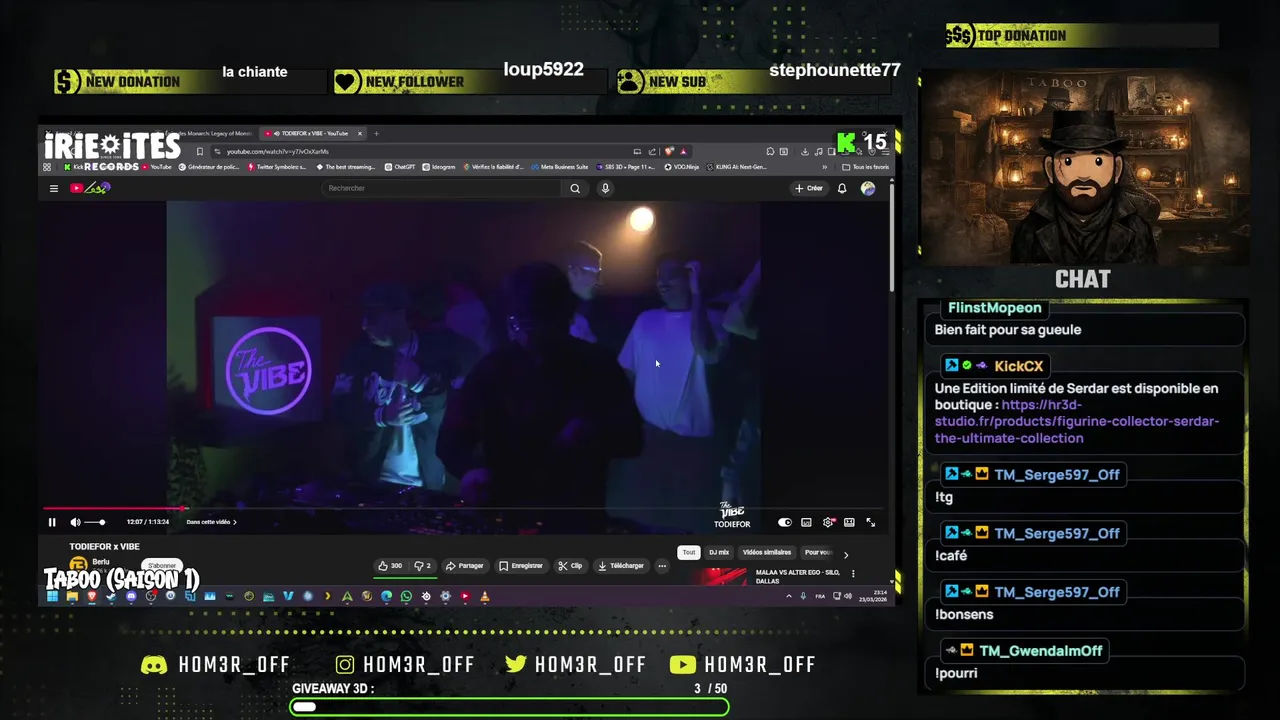This screenshot has width=1280, height=720.
Task: Open the 'Tous les favoris' folder
Action: pyautogui.click(x=866, y=167)
